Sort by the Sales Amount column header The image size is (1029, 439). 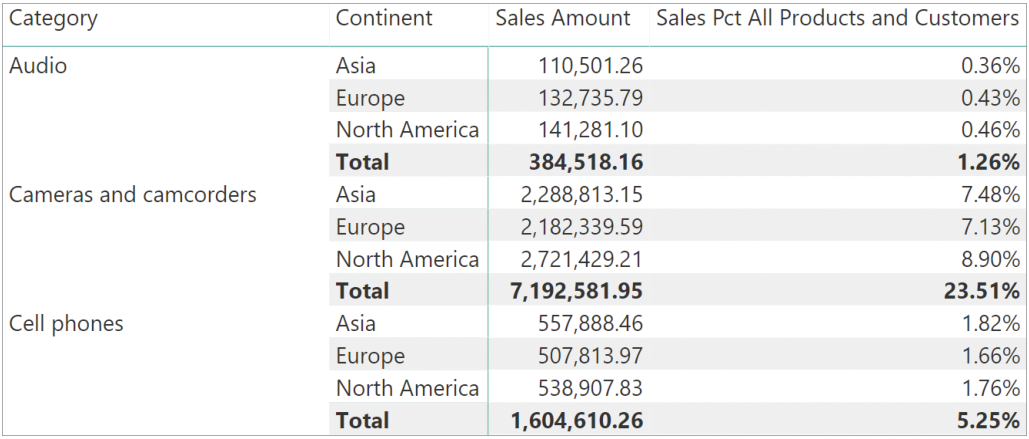[x=563, y=18]
